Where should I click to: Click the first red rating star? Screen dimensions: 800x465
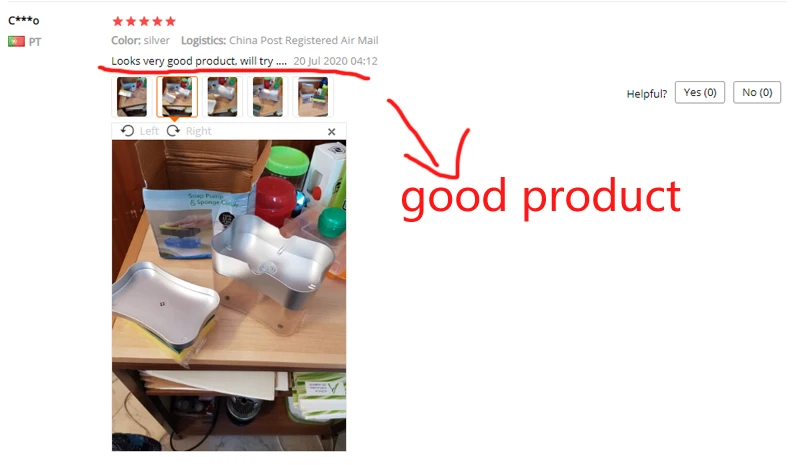click(x=118, y=21)
